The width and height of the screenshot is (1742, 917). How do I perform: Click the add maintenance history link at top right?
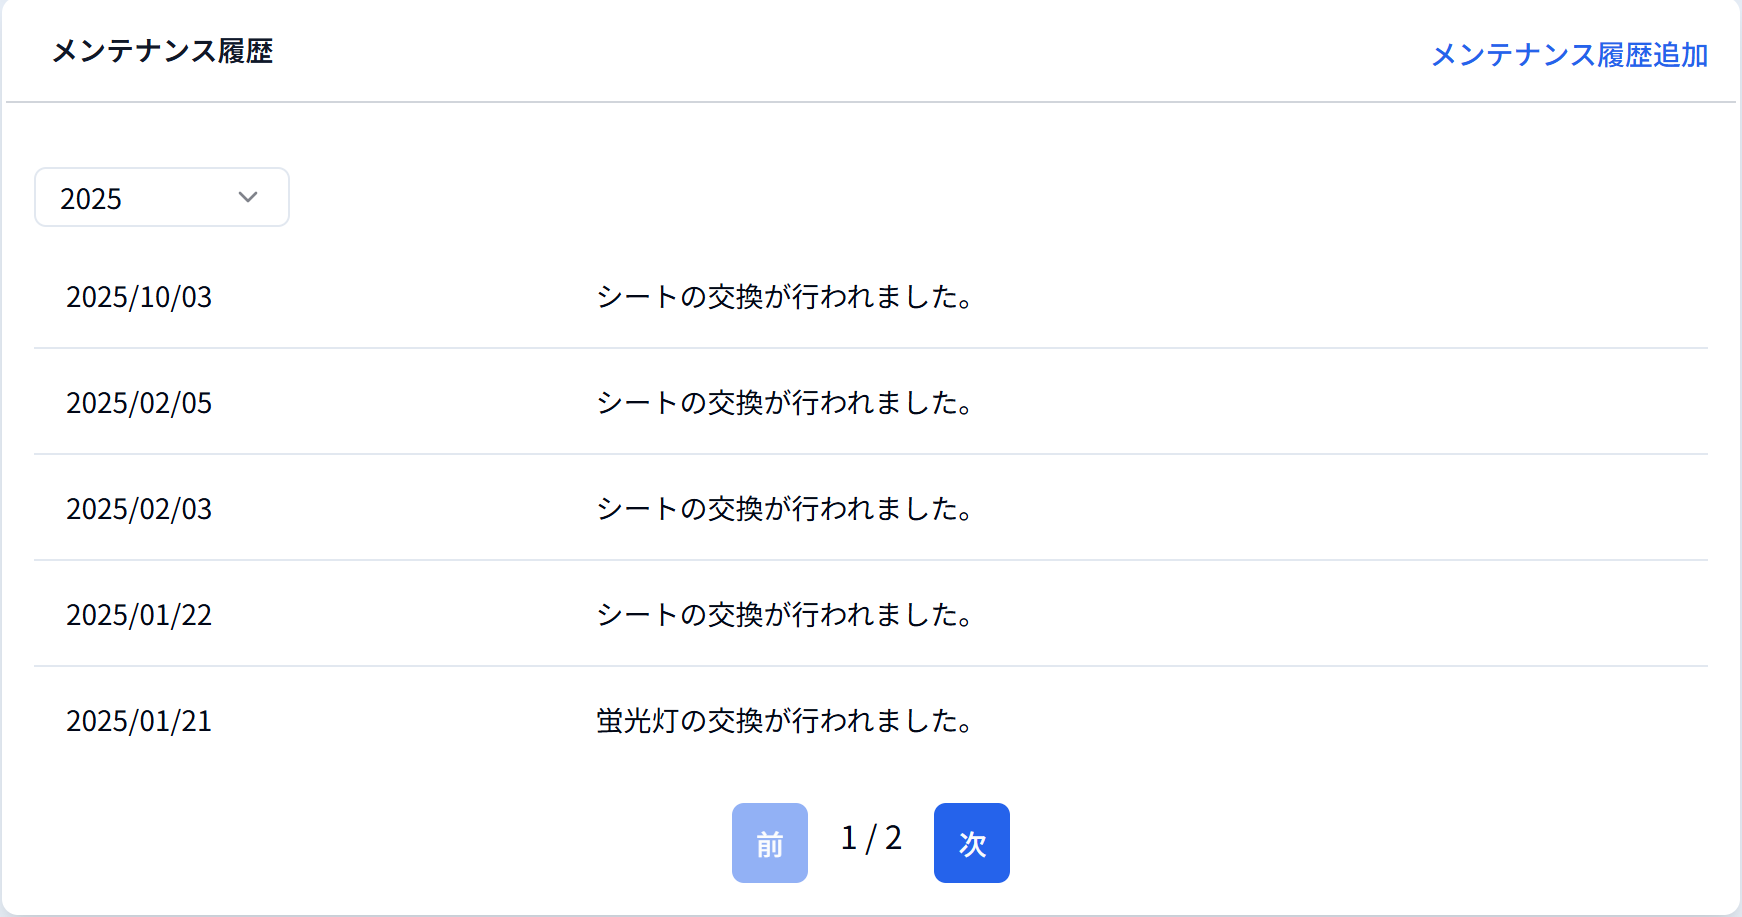(x=1569, y=56)
